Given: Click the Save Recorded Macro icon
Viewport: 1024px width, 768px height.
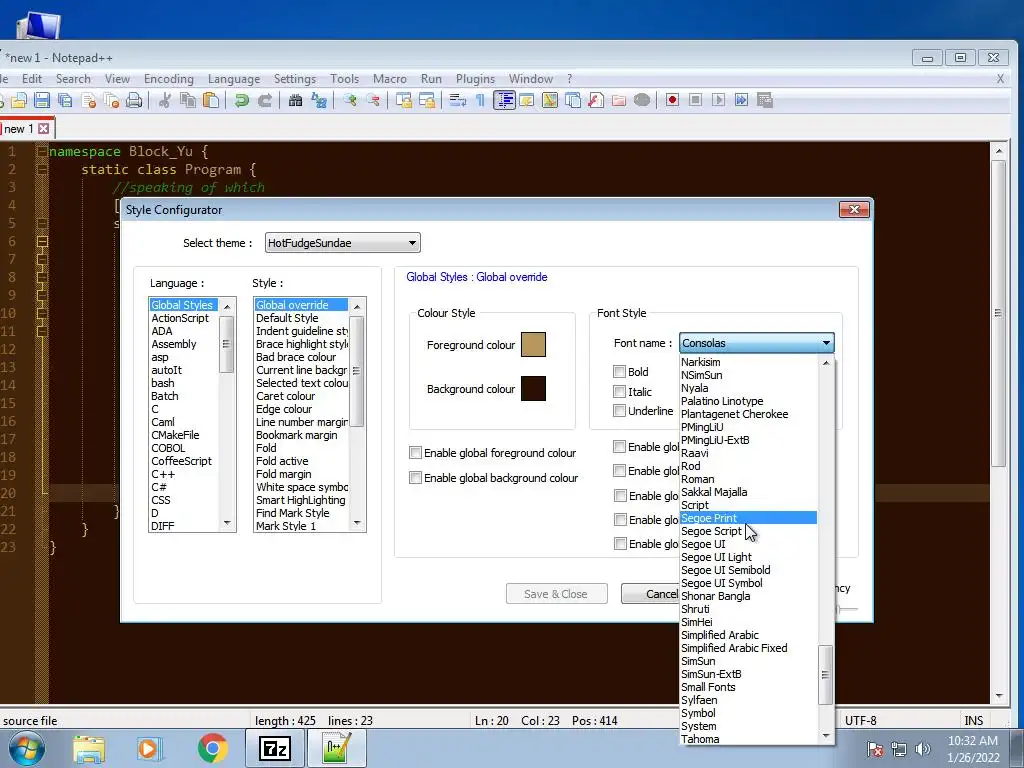Looking at the screenshot, I should point(765,100).
